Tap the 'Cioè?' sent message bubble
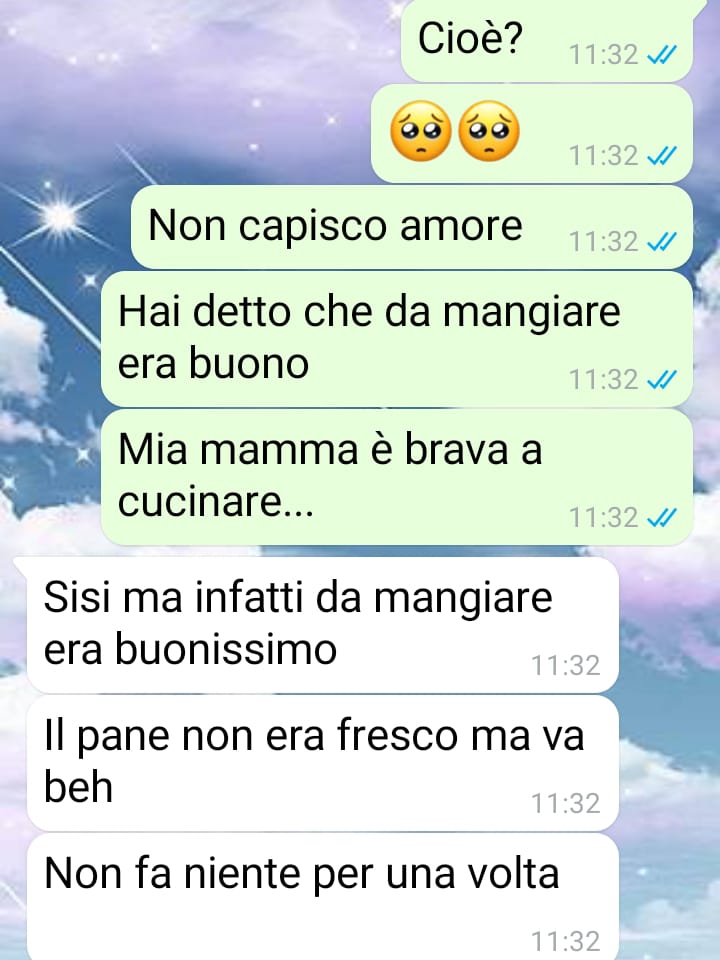 pyautogui.click(x=547, y=40)
